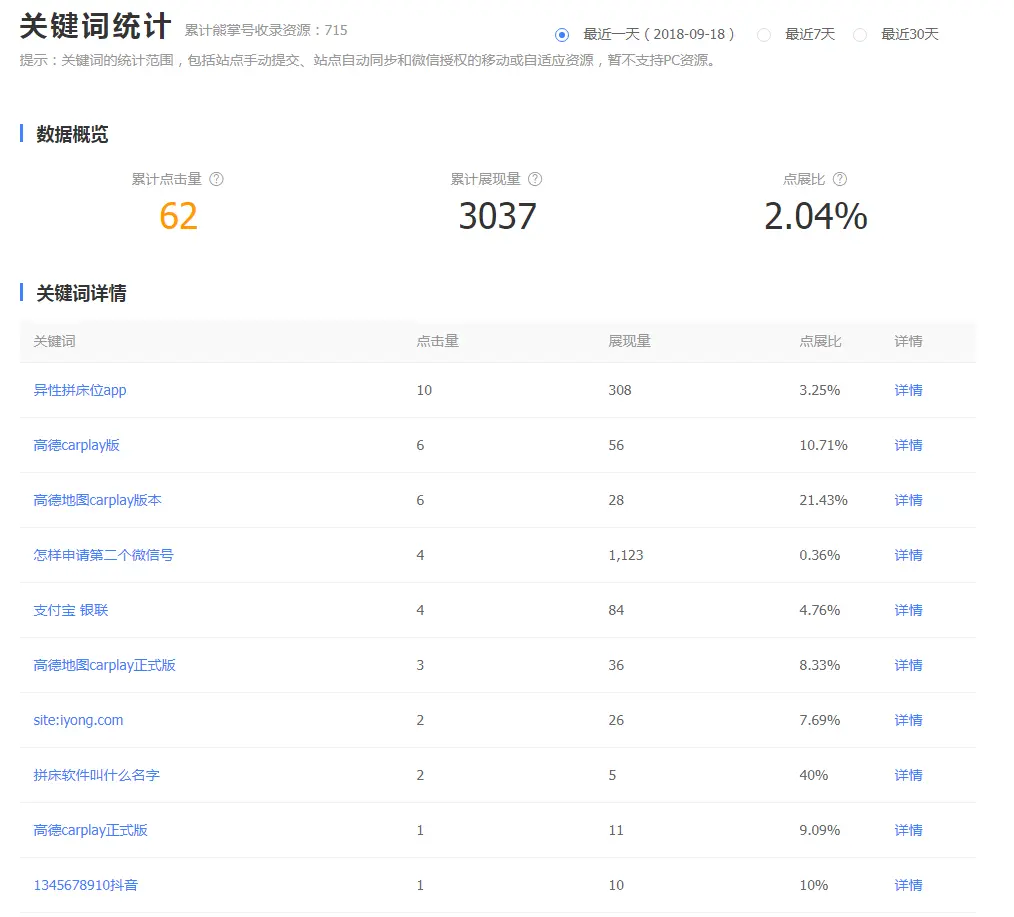
Task: Open keyword link 高德carplay版
Action: tap(77, 445)
